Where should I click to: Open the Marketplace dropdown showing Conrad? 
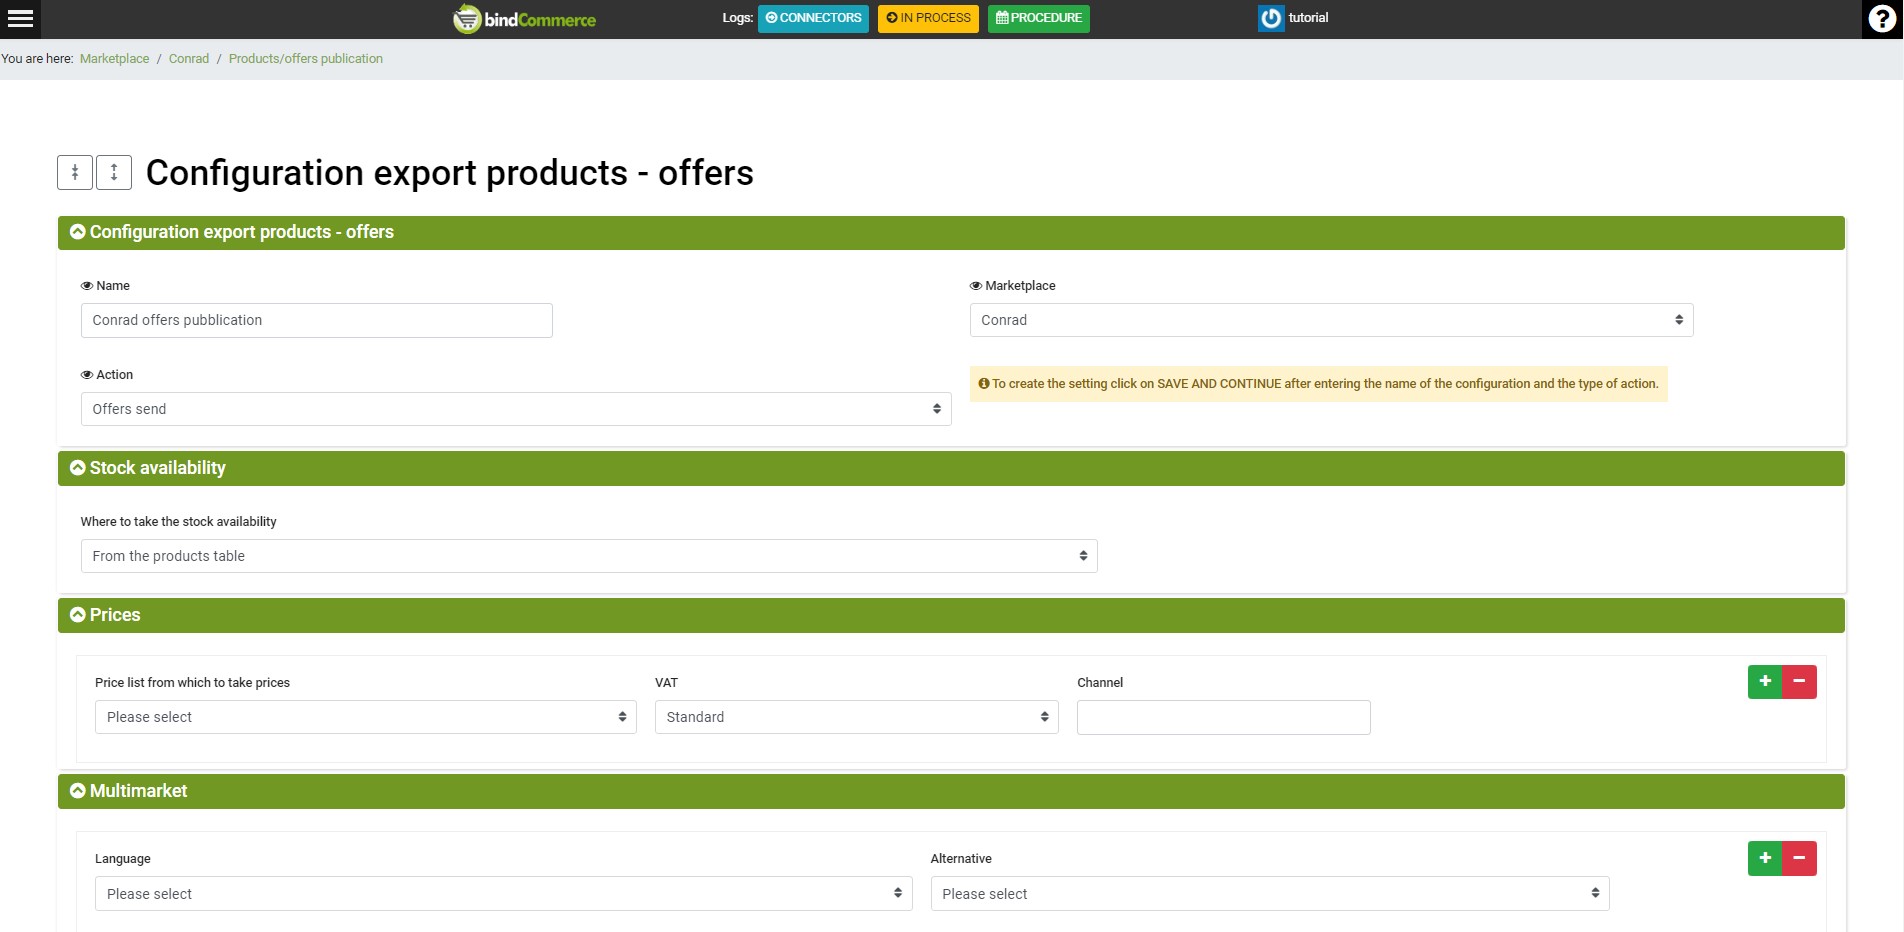(1330, 320)
